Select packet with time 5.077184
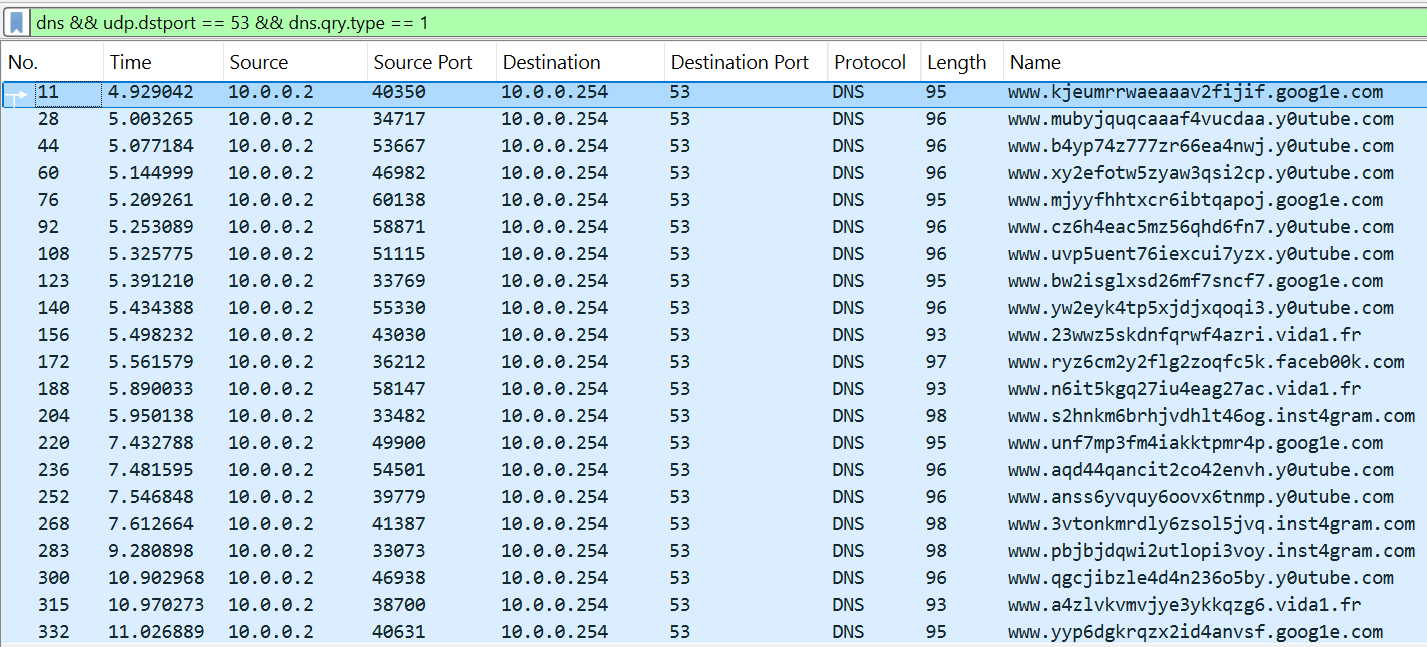The image size is (1427, 647). [x=714, y=146]
